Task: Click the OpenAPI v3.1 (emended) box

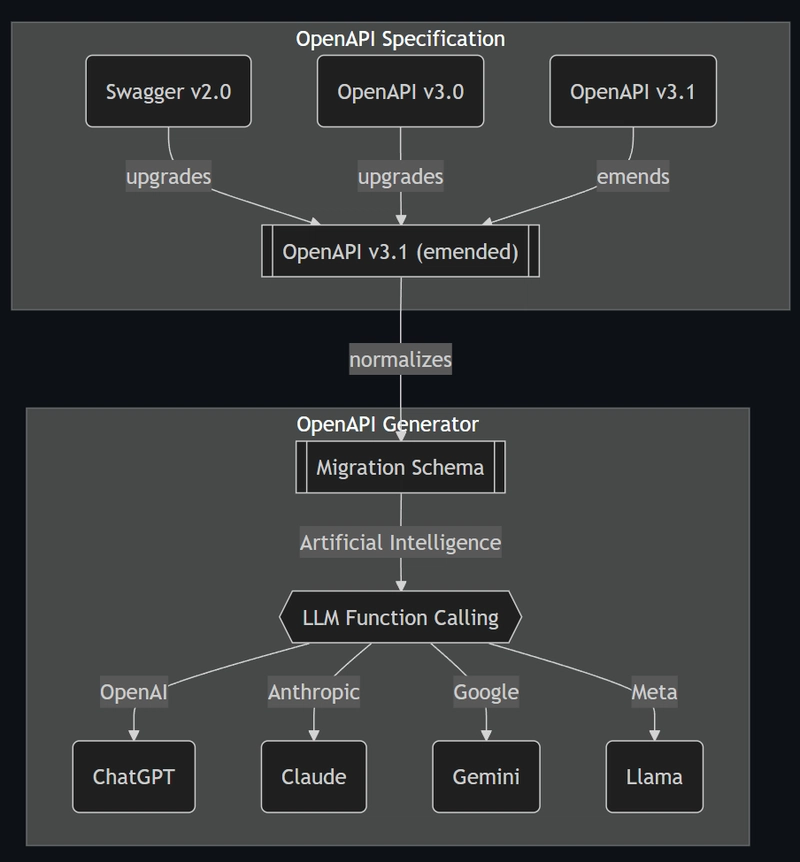Action: (400, 251)
